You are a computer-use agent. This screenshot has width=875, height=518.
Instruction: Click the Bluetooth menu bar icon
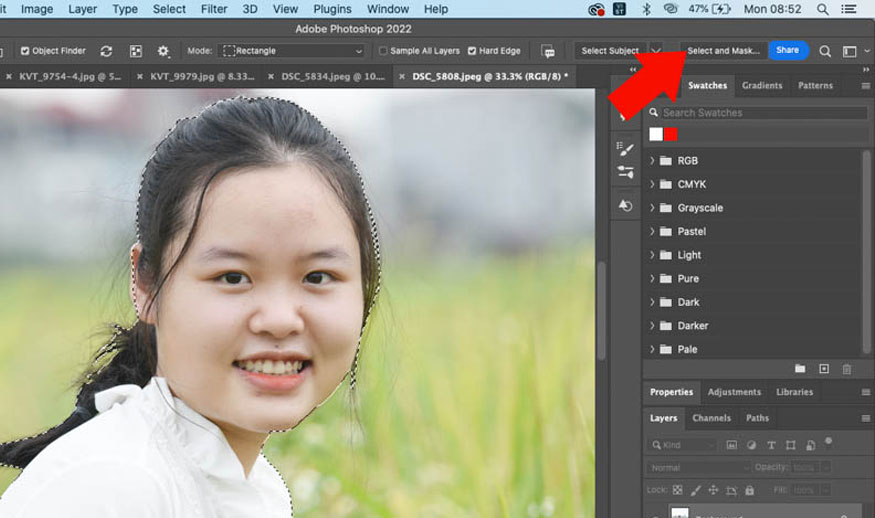pyautogui.click(x=646, y=9)
